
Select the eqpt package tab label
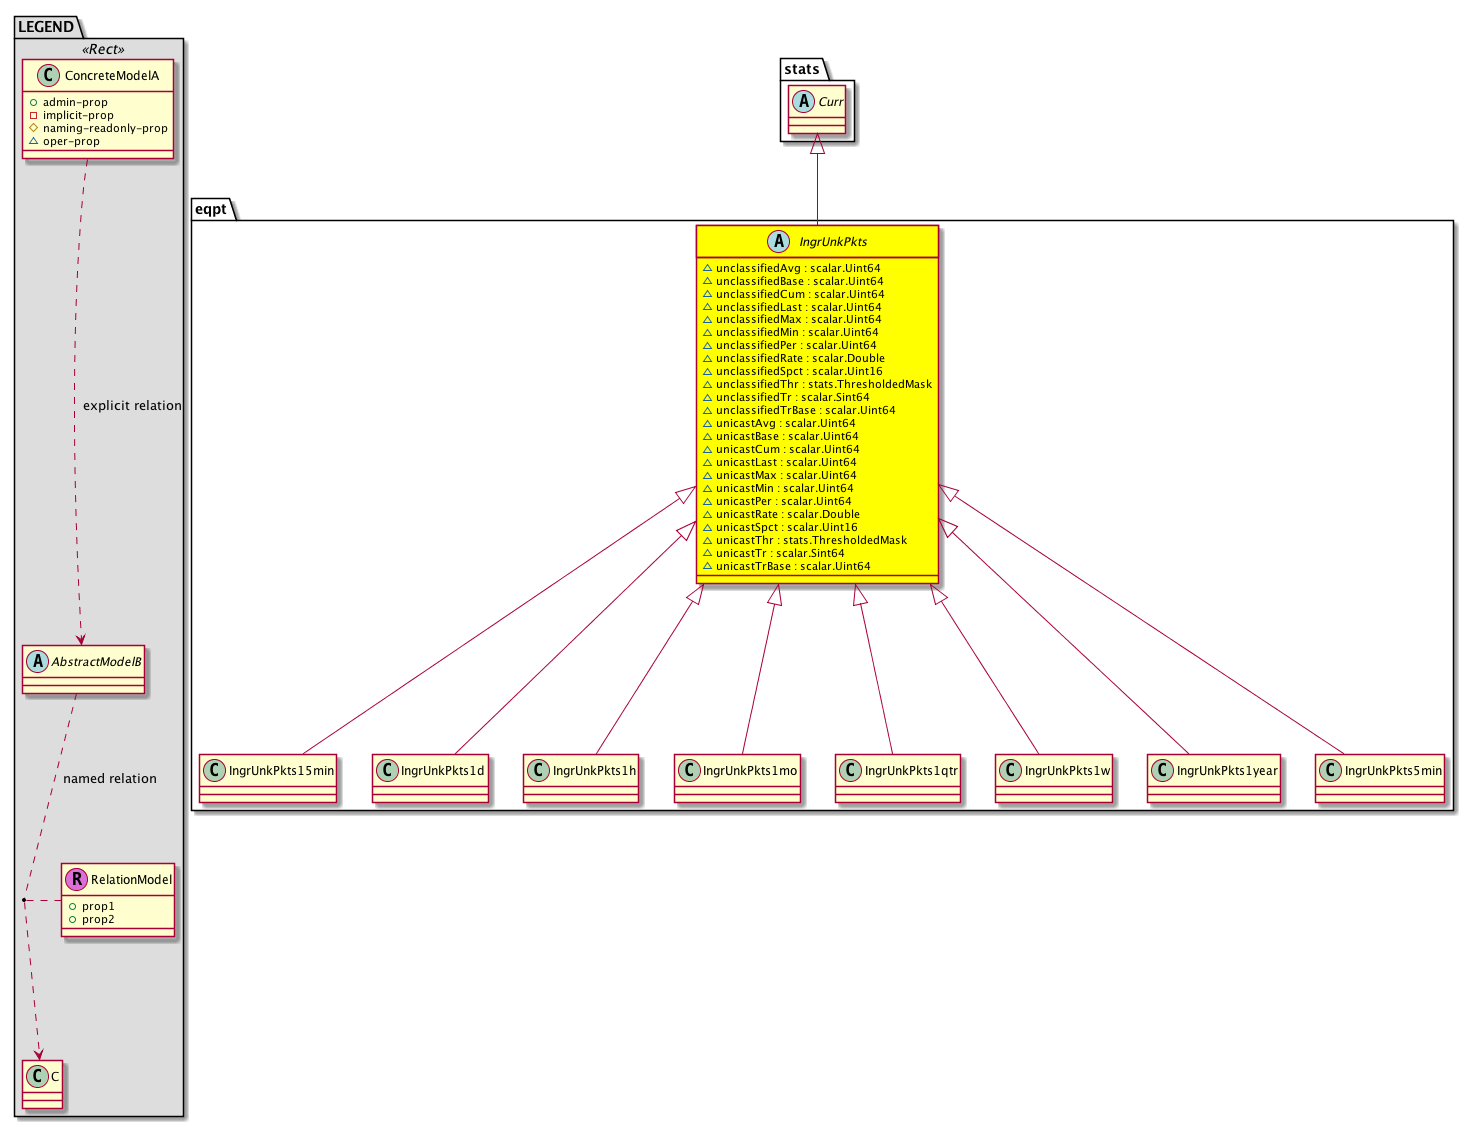[211, 209]
